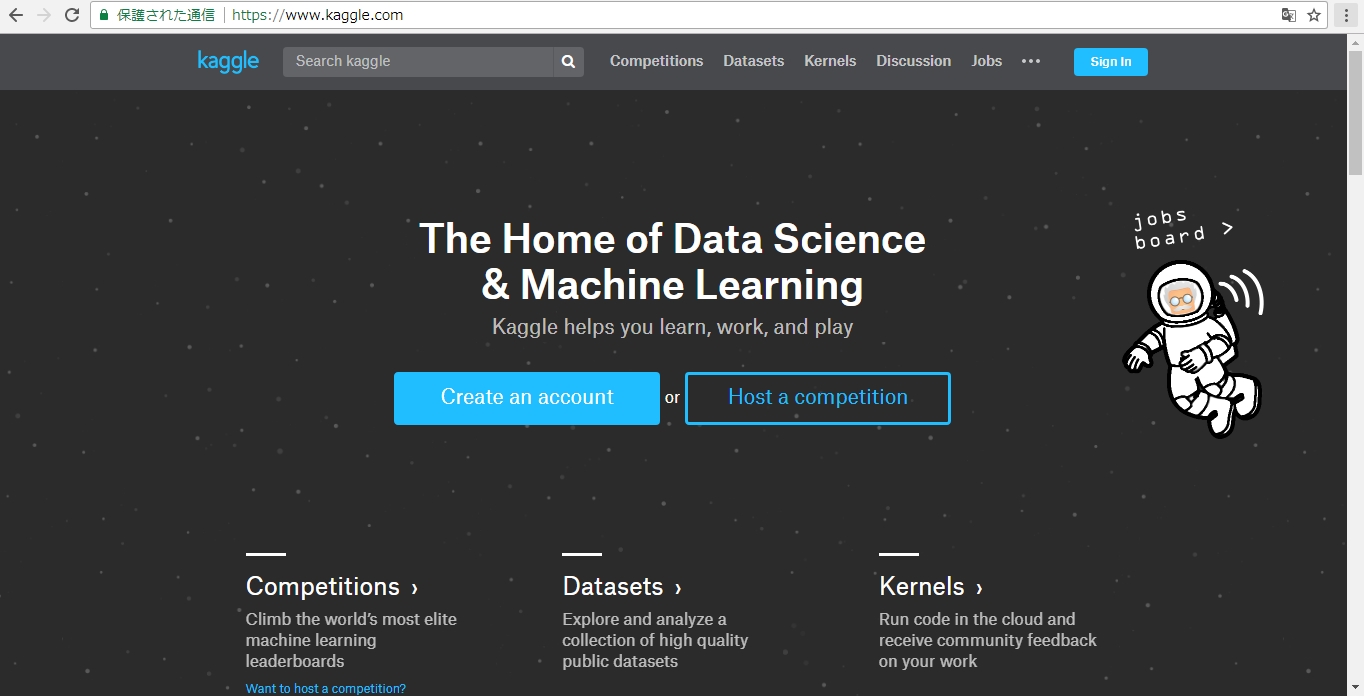Open the Chrome menu icon
Screen dimensions: 1364x696
pos(1348,15)
